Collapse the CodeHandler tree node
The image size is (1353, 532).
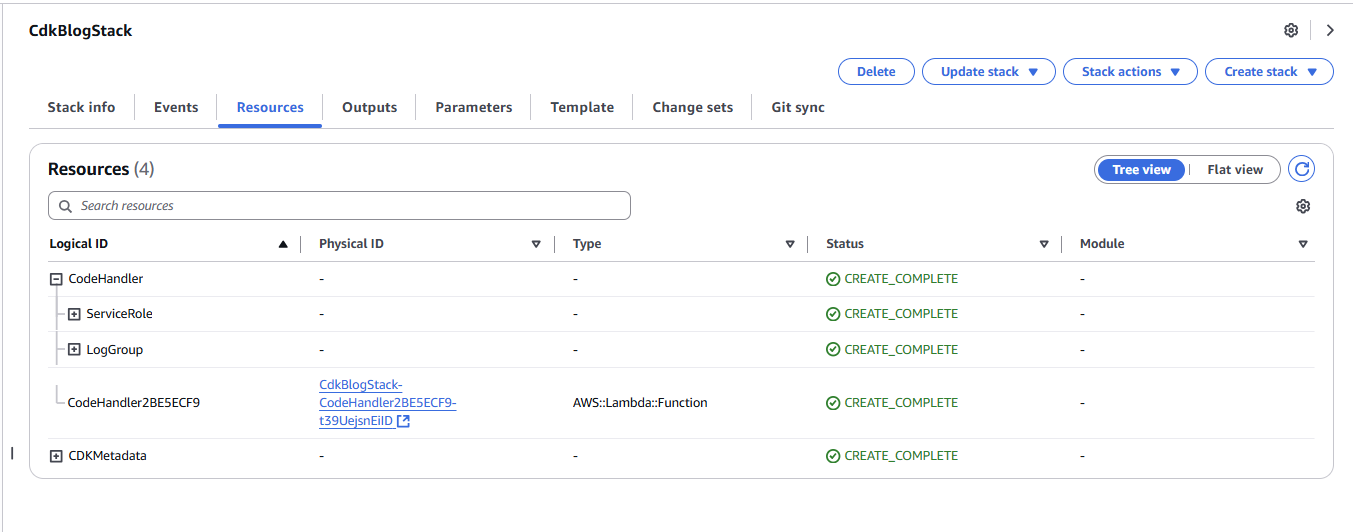(x=56, y=280)
